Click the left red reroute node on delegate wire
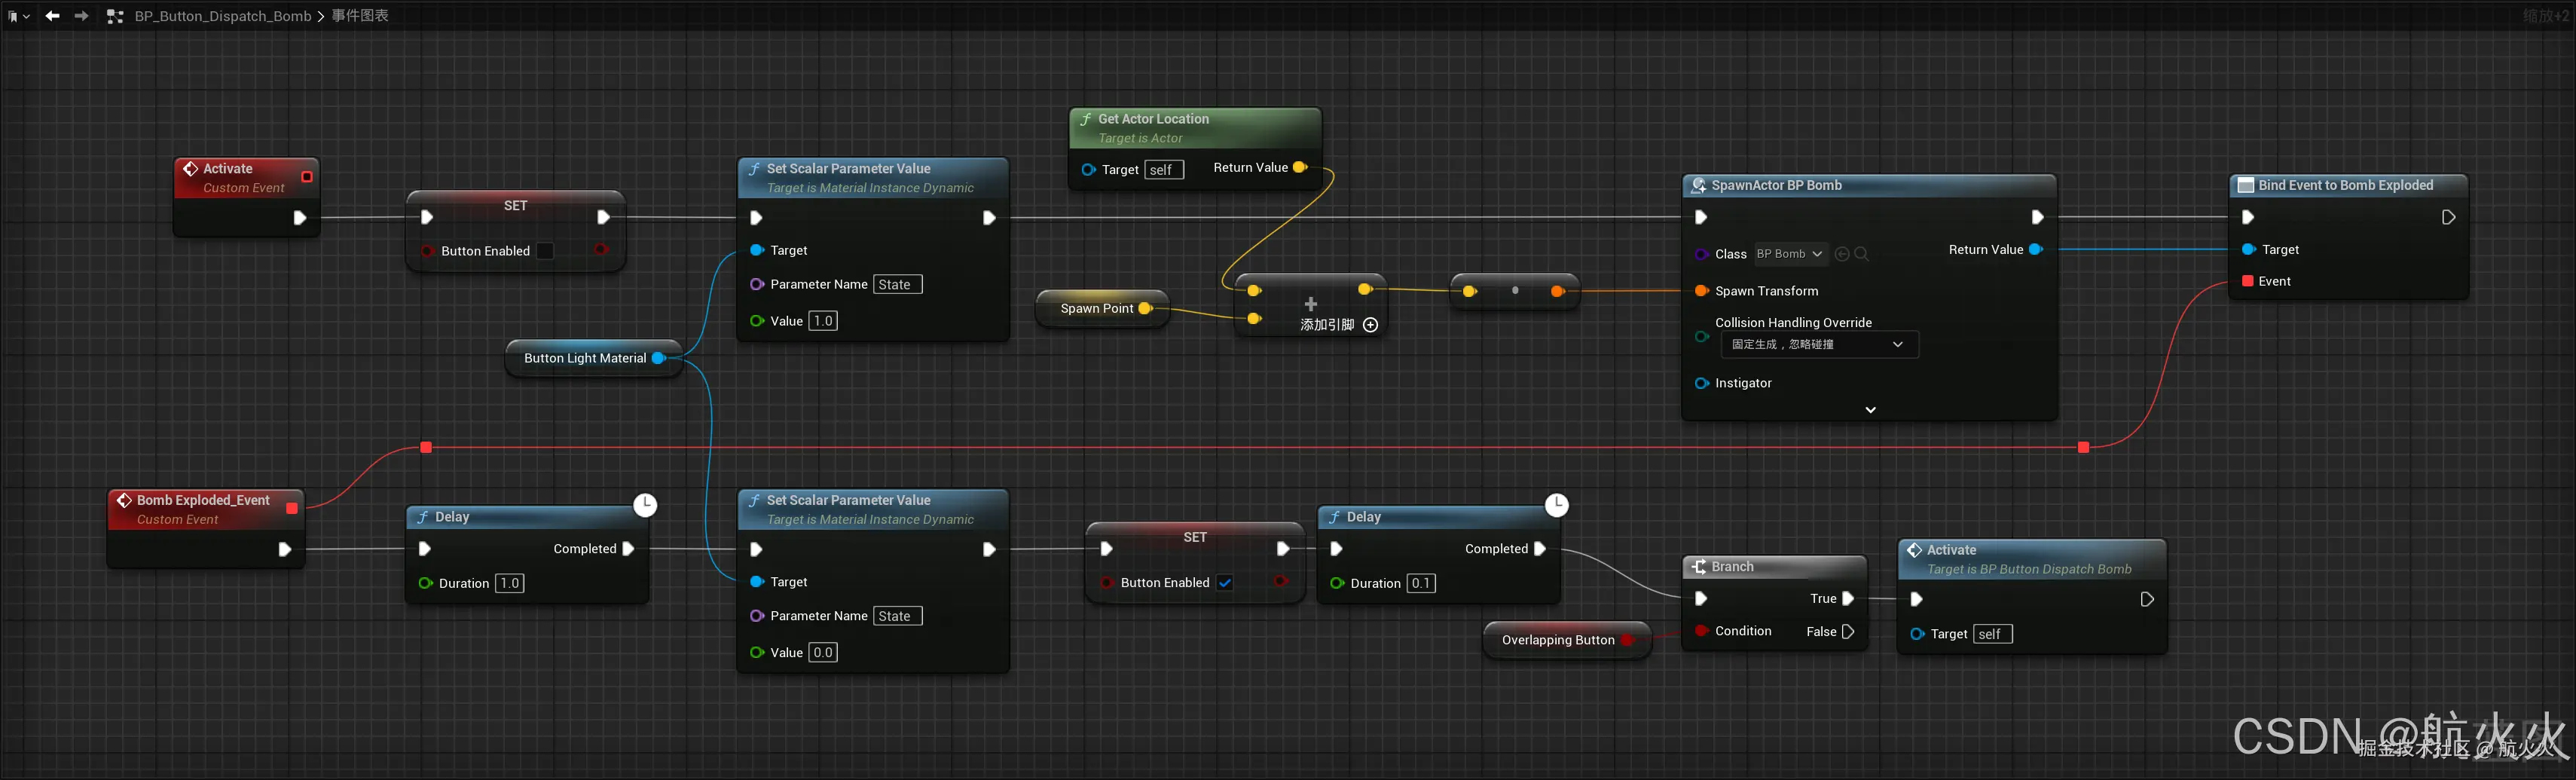The width and height of the screenshot is (2576, 780). pos(426,448)
